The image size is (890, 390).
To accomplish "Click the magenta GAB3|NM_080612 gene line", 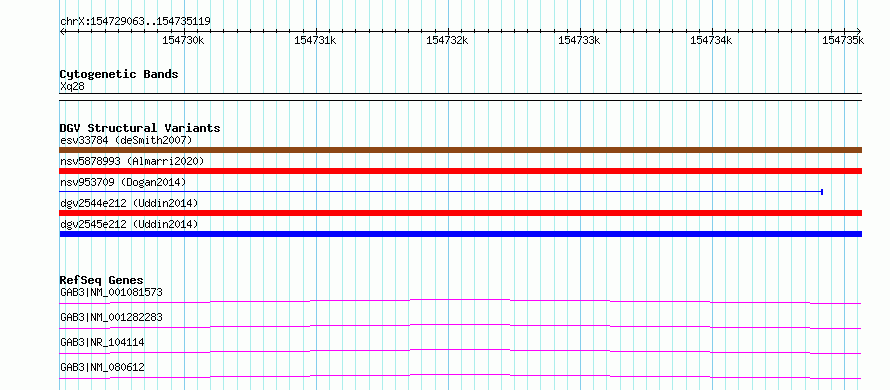I will pyautogui.click(x=460, y=376).
